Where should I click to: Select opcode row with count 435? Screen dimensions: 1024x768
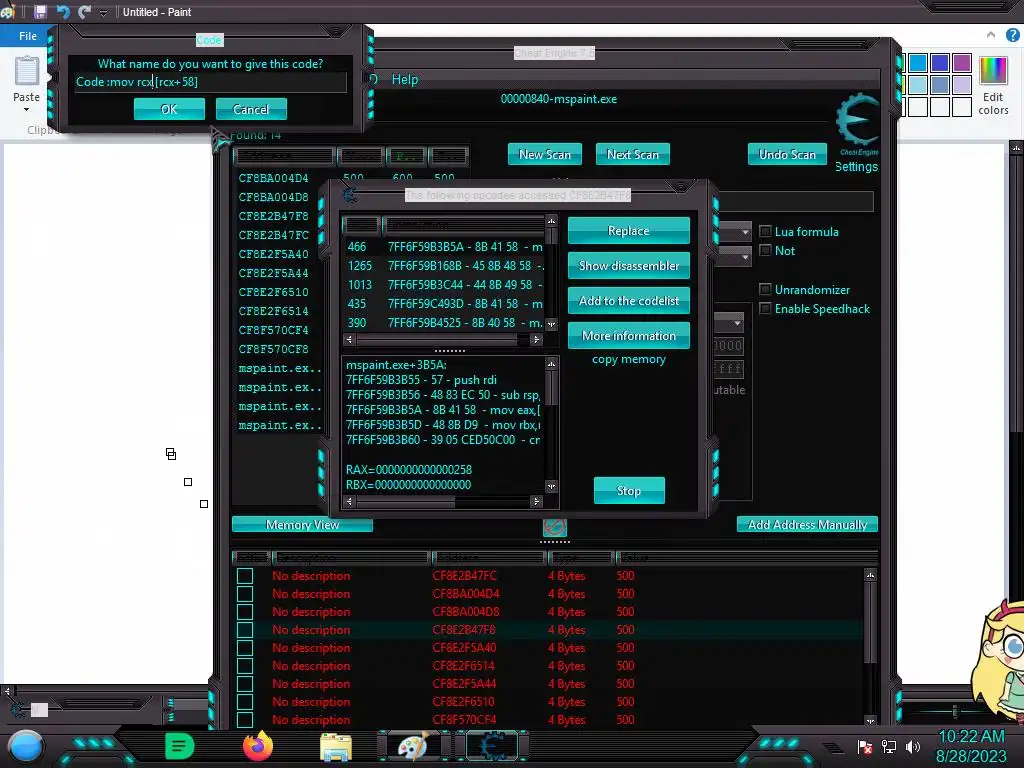tap(444, 304)
